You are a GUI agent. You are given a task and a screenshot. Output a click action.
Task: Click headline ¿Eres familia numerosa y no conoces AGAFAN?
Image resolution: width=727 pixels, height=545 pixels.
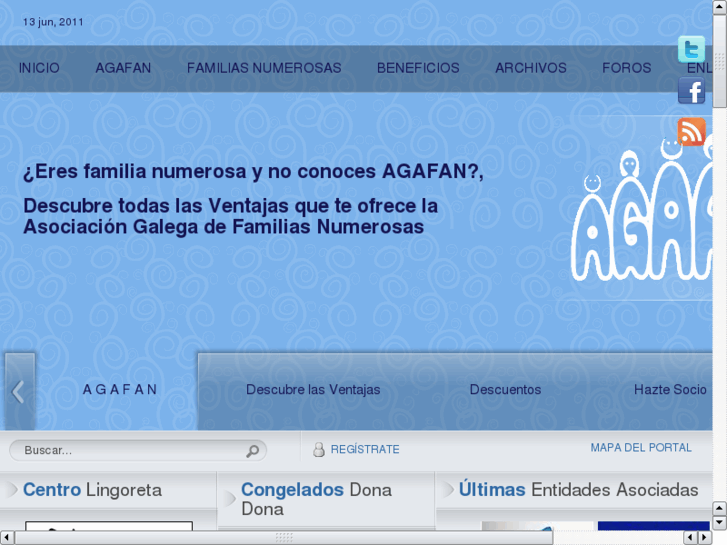pos(253,172)
